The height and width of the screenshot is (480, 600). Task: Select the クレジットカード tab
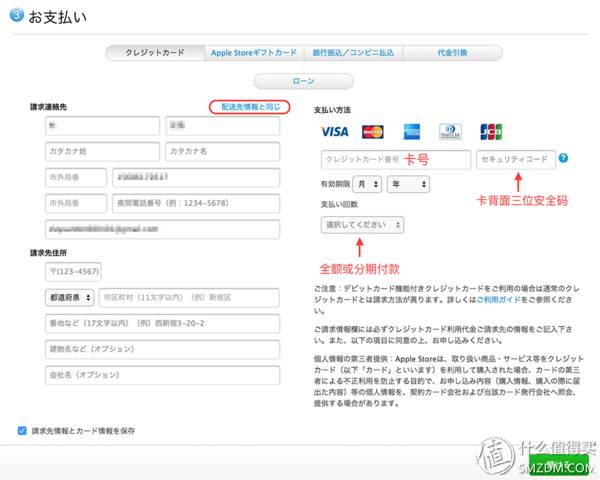pos(154,52)
